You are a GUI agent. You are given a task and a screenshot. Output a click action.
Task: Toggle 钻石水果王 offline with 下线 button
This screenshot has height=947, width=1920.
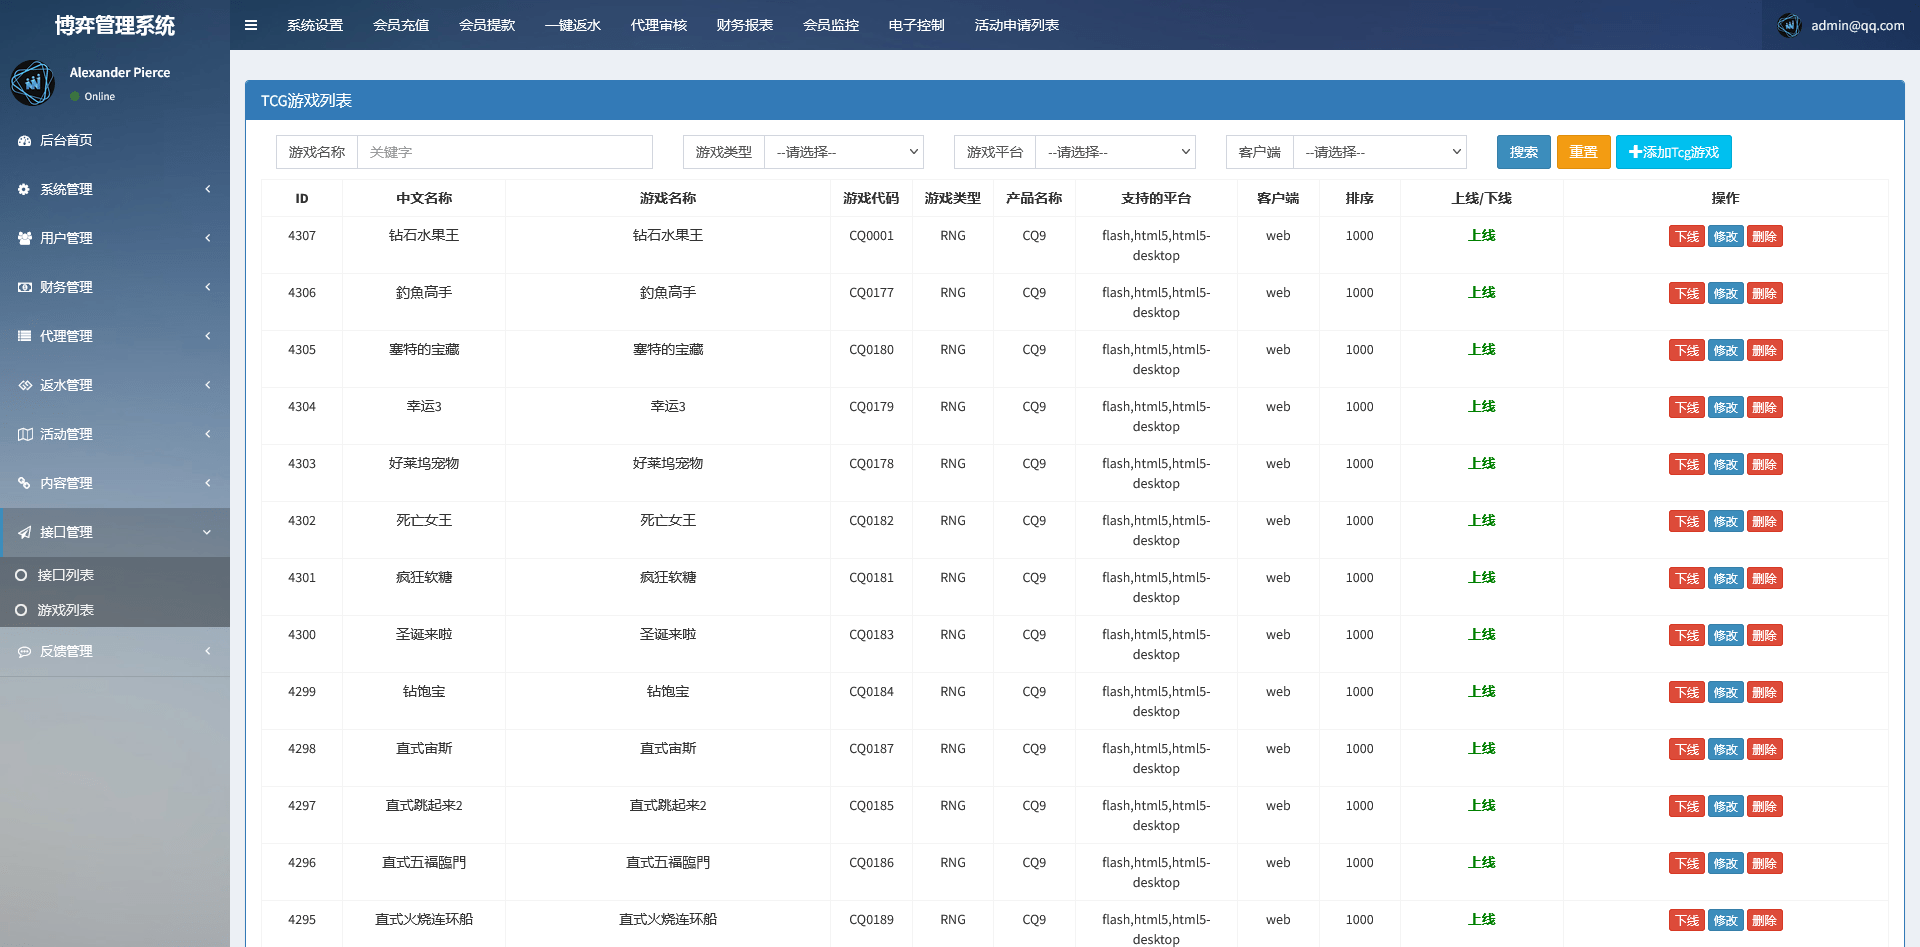point(1687,236)
